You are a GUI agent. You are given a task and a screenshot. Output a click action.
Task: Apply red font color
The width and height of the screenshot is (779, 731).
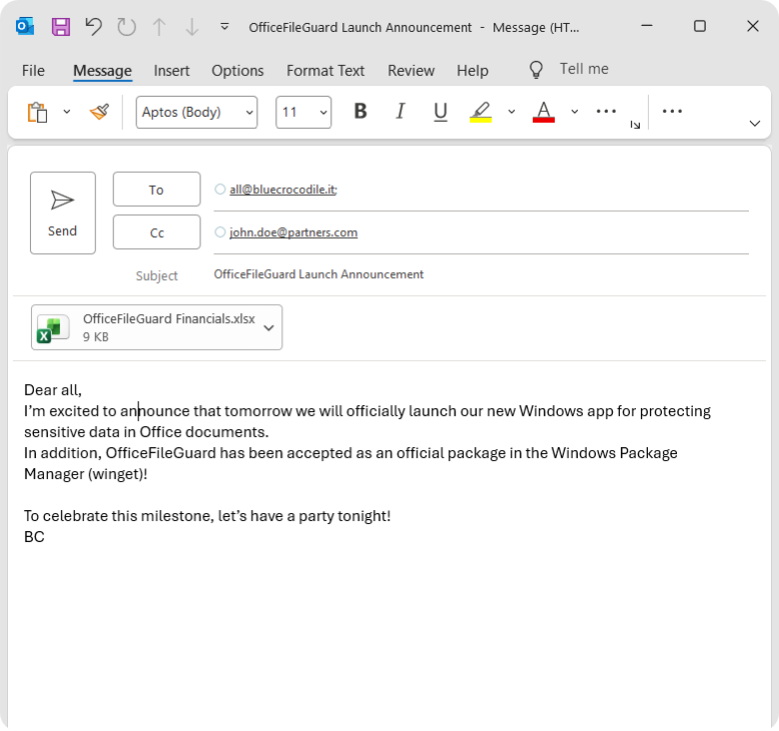click(x=544, y=112)
